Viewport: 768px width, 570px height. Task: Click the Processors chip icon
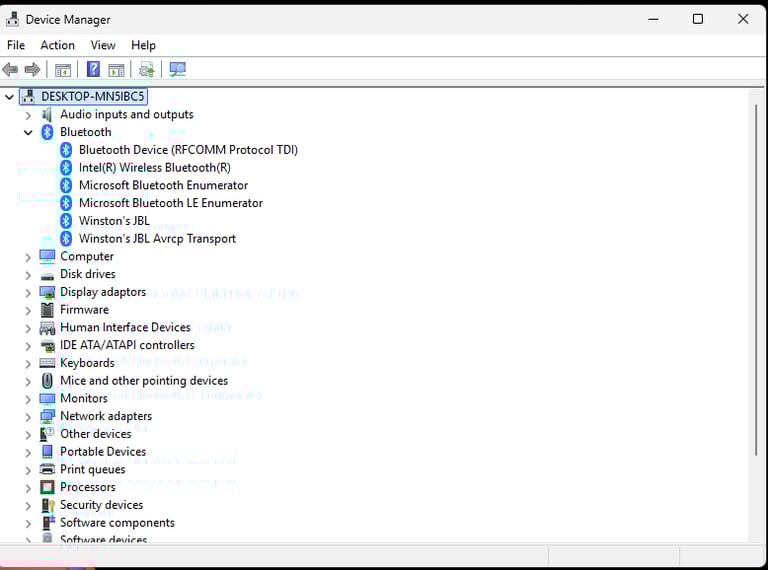click(47, 487)
